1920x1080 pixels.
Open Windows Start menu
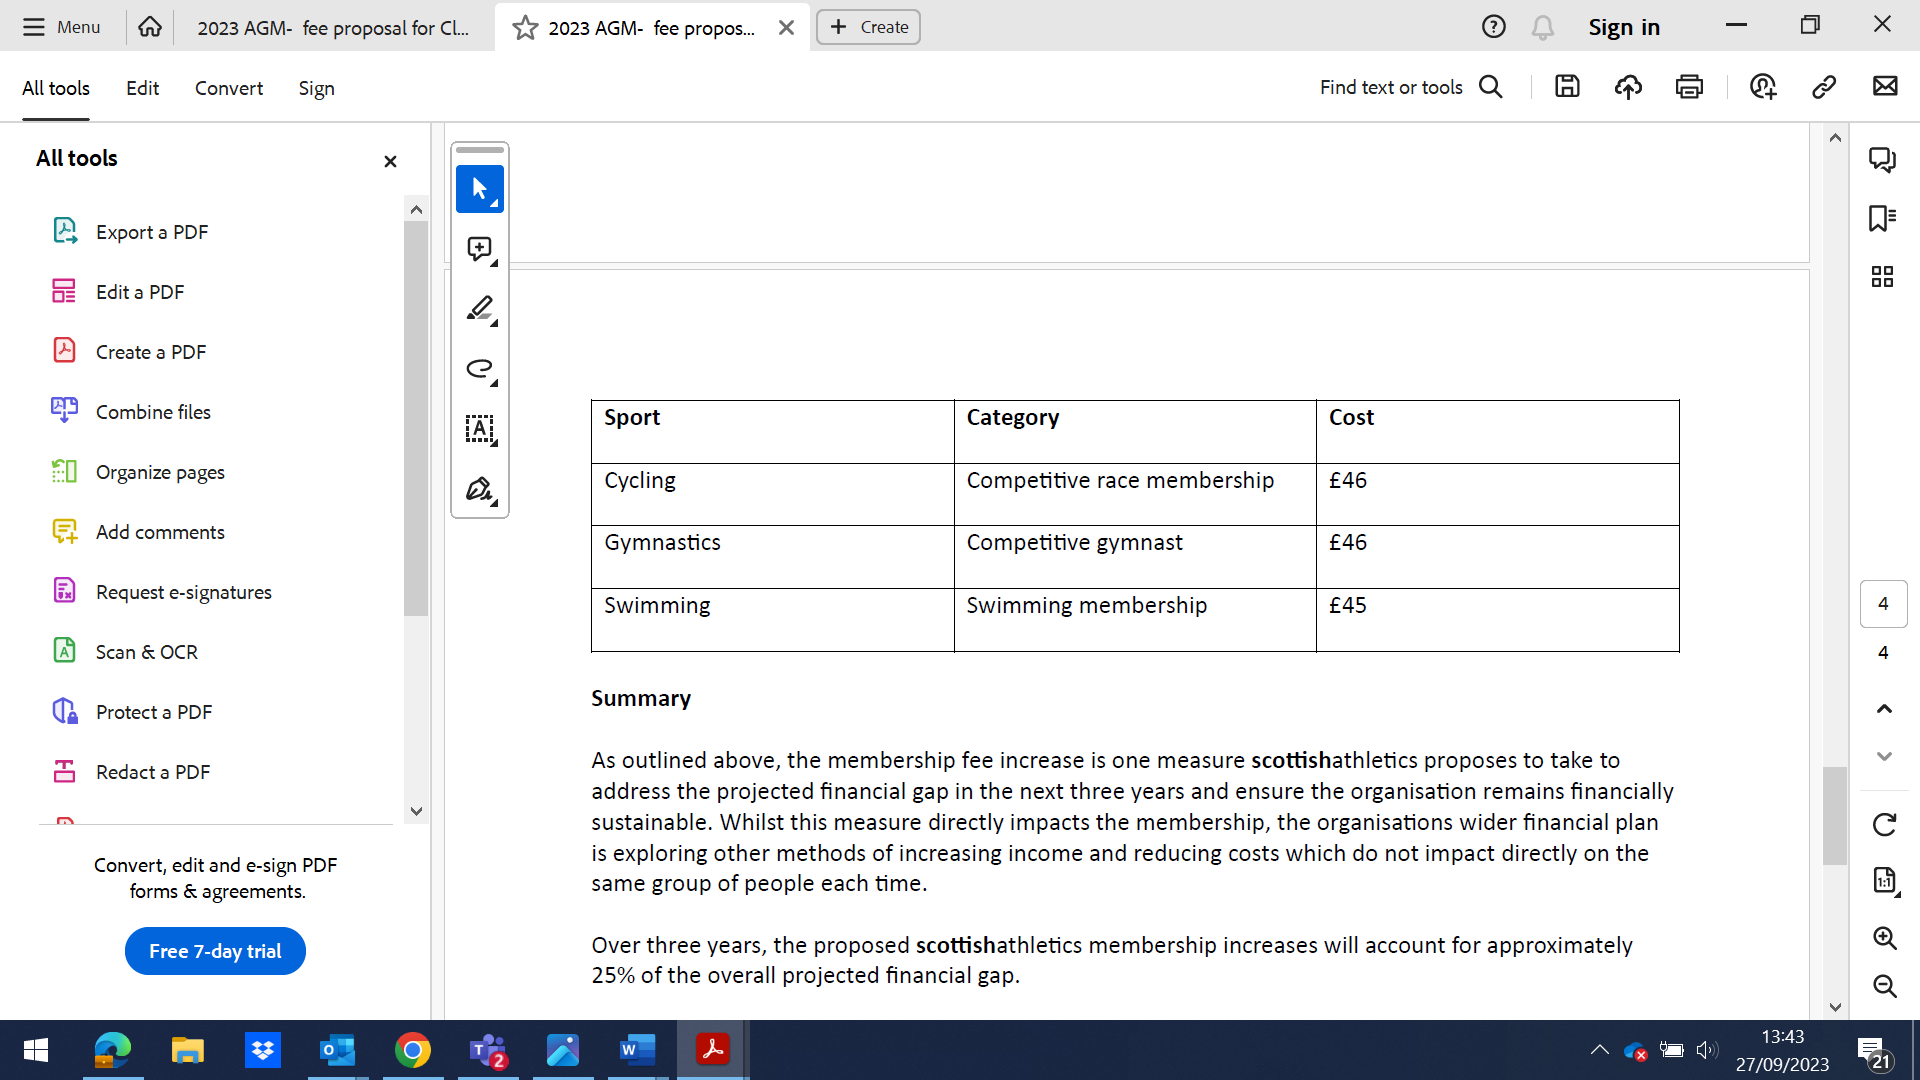point(36,1050)
